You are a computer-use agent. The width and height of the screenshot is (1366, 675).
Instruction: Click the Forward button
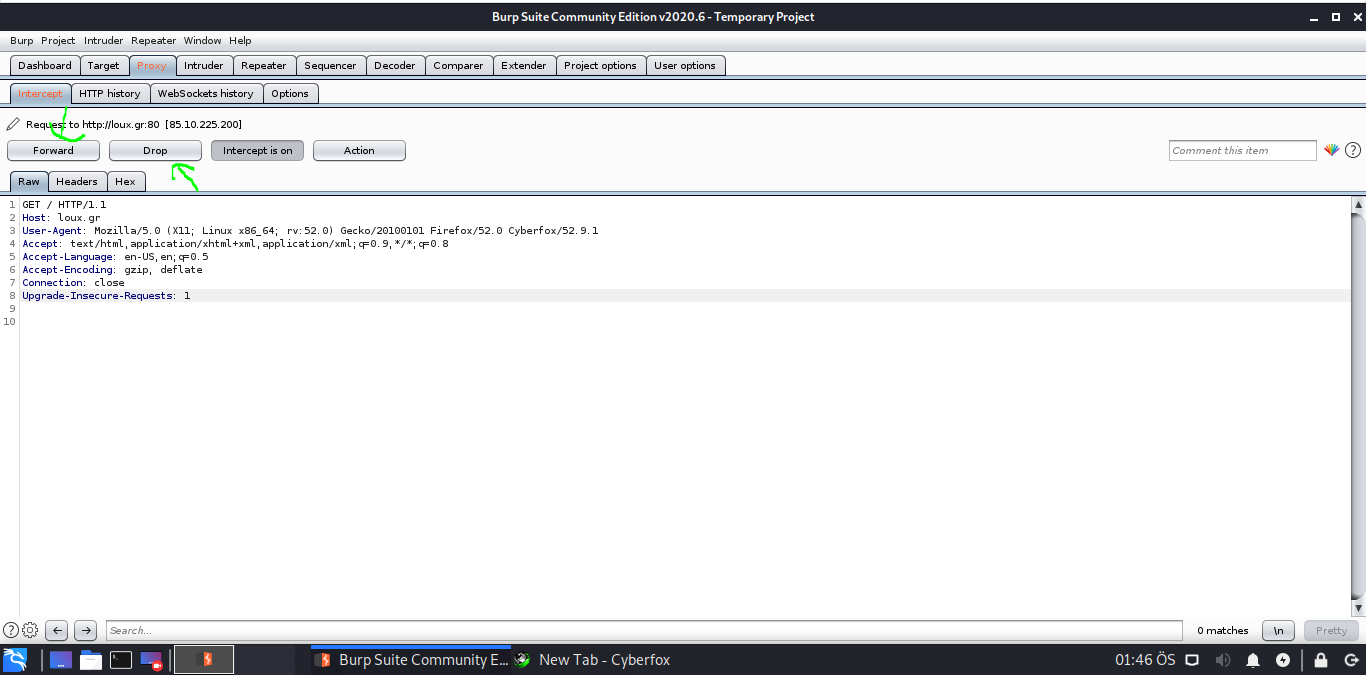coord(53,150)
